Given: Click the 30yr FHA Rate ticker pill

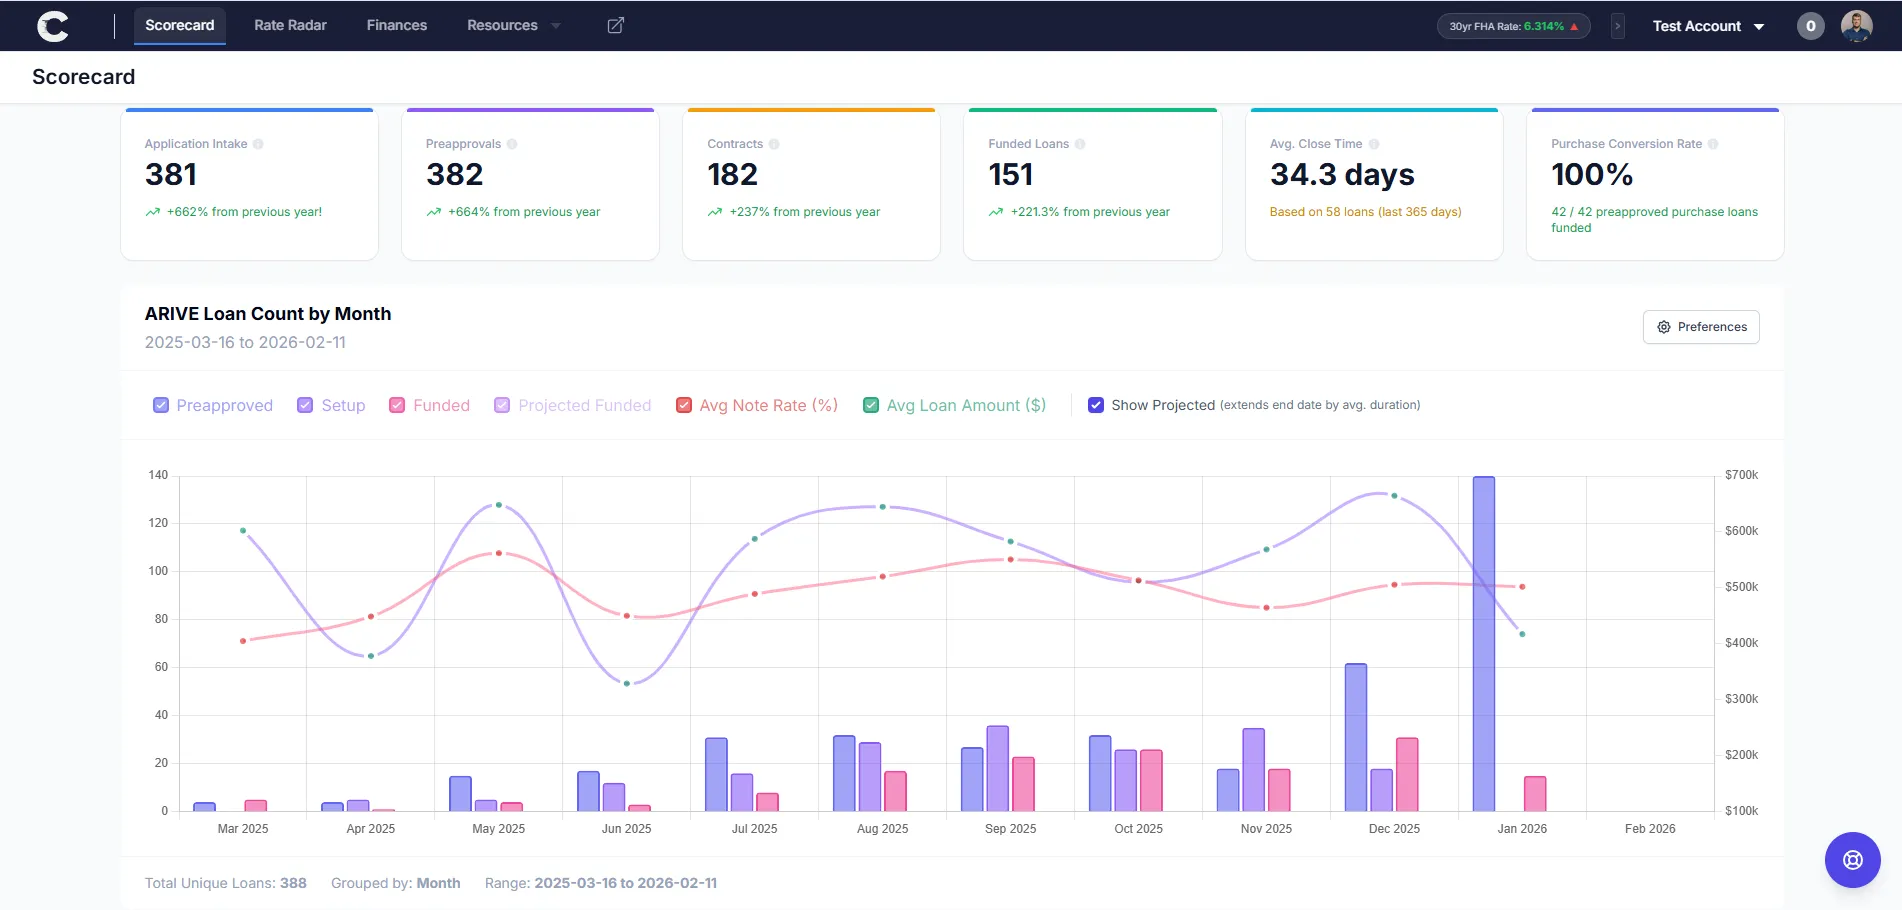Looking at the screenshot, I should (x=1513, y=26).
